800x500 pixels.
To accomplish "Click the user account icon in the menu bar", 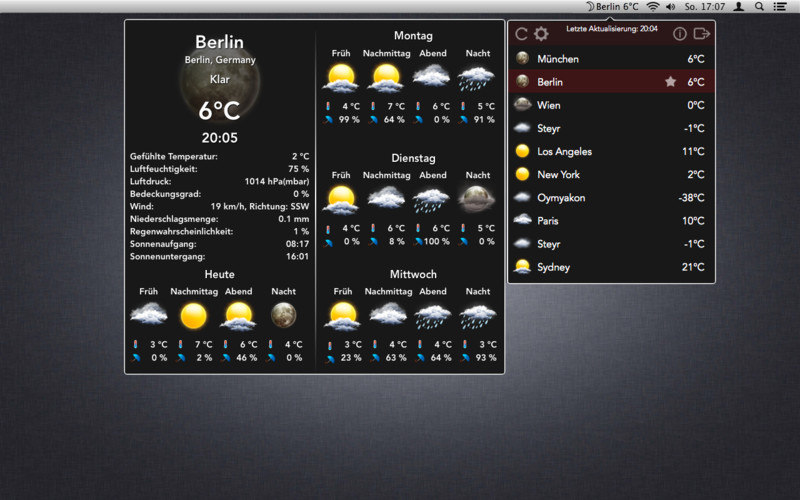I will click(x=739, y=7).
